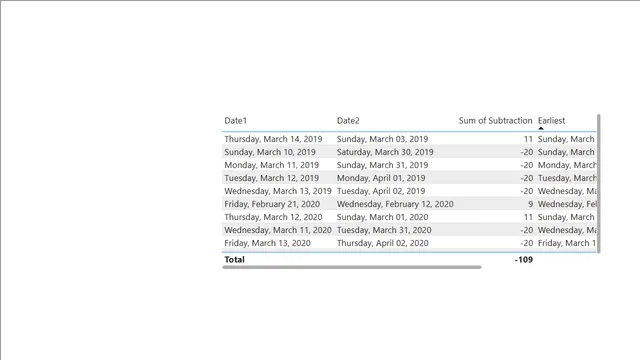Viewport: 640px width, 360px height.
Task: Select the Wednesday, March 13, 2019 cell
Action: pyautogui.click(x=278, y=191)
